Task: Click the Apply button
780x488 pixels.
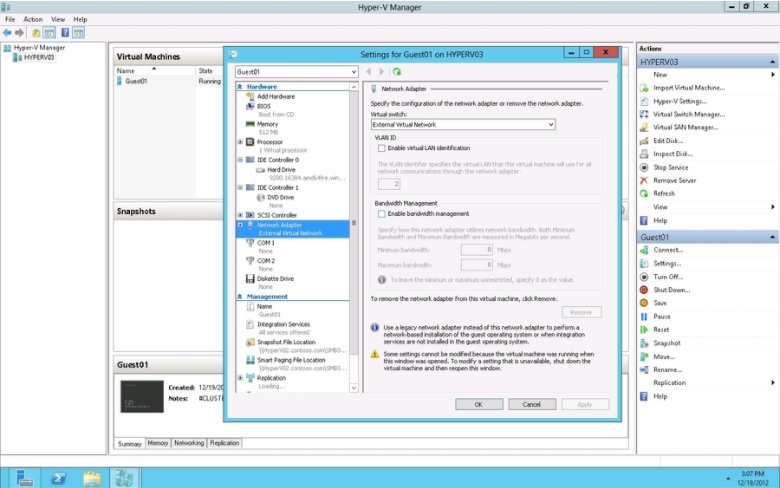Action: [x=585, y=404]
